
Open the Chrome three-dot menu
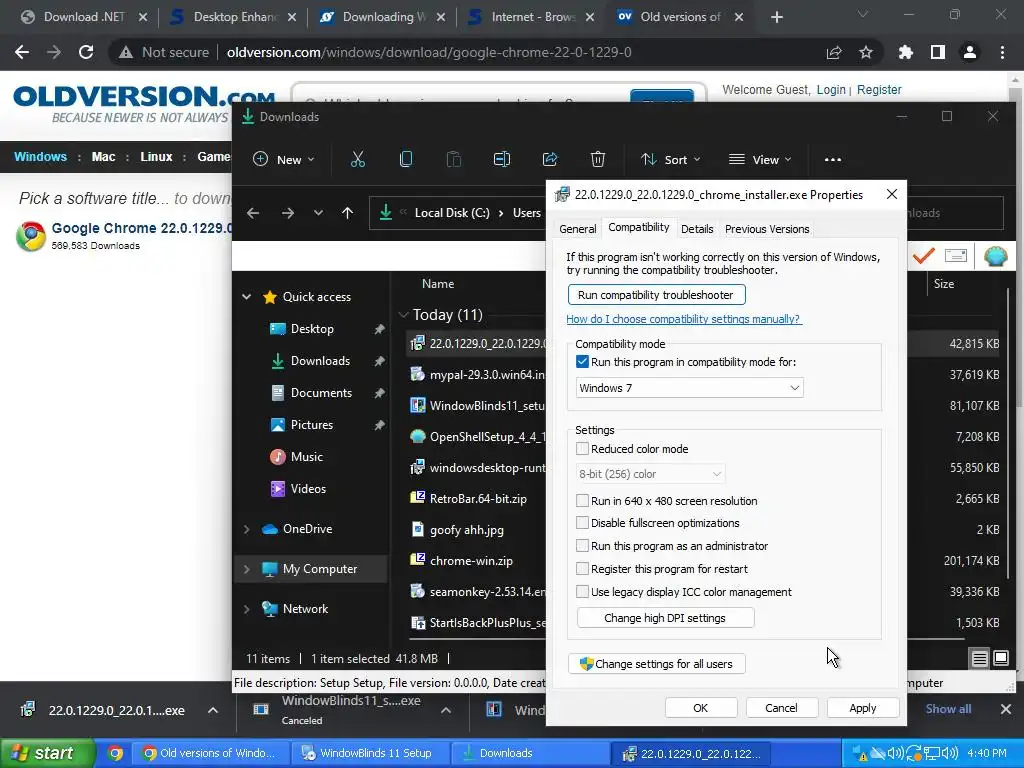click(x=1002, y=52)
